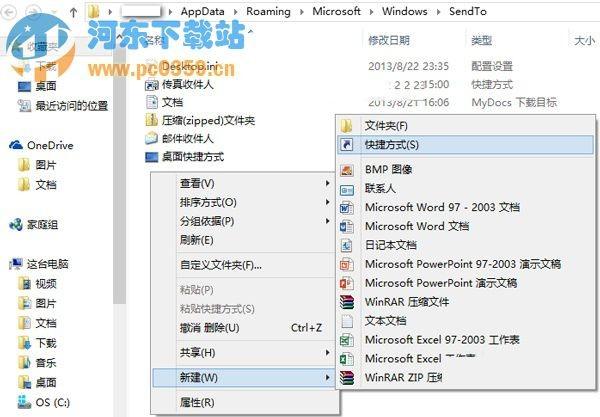Select 图片 under OneDrive in sidebar
Screen dimensions: 600x417
[46, 165]
